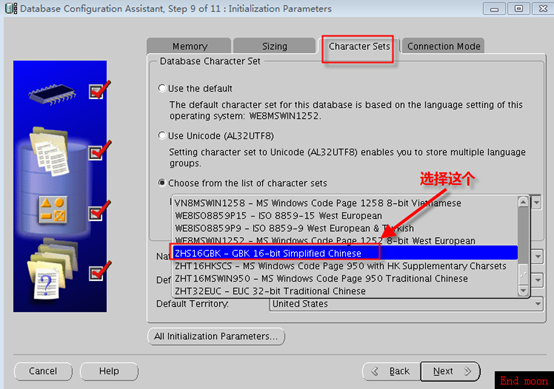Open the Default Language dropdown arrow
The width and height of the screenshot is (554, 389).
click(x=537, y=280)
